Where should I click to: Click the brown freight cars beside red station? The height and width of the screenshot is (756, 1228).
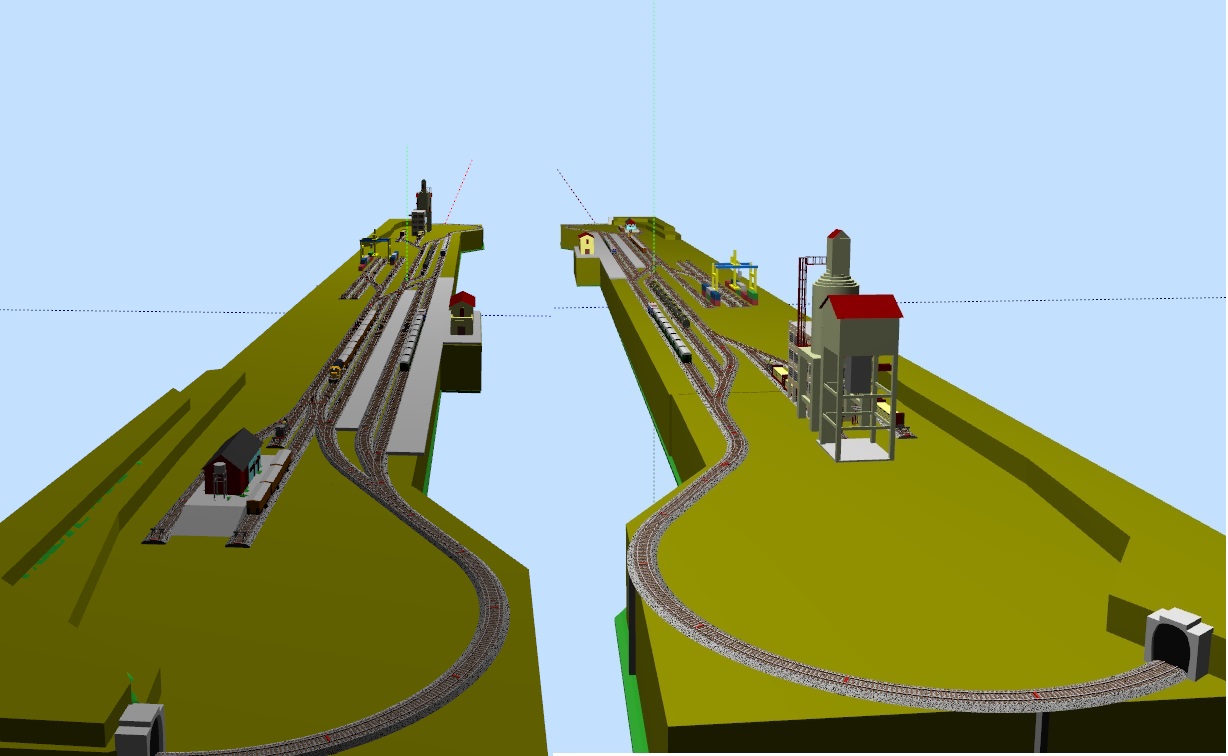tap(270, 481)
